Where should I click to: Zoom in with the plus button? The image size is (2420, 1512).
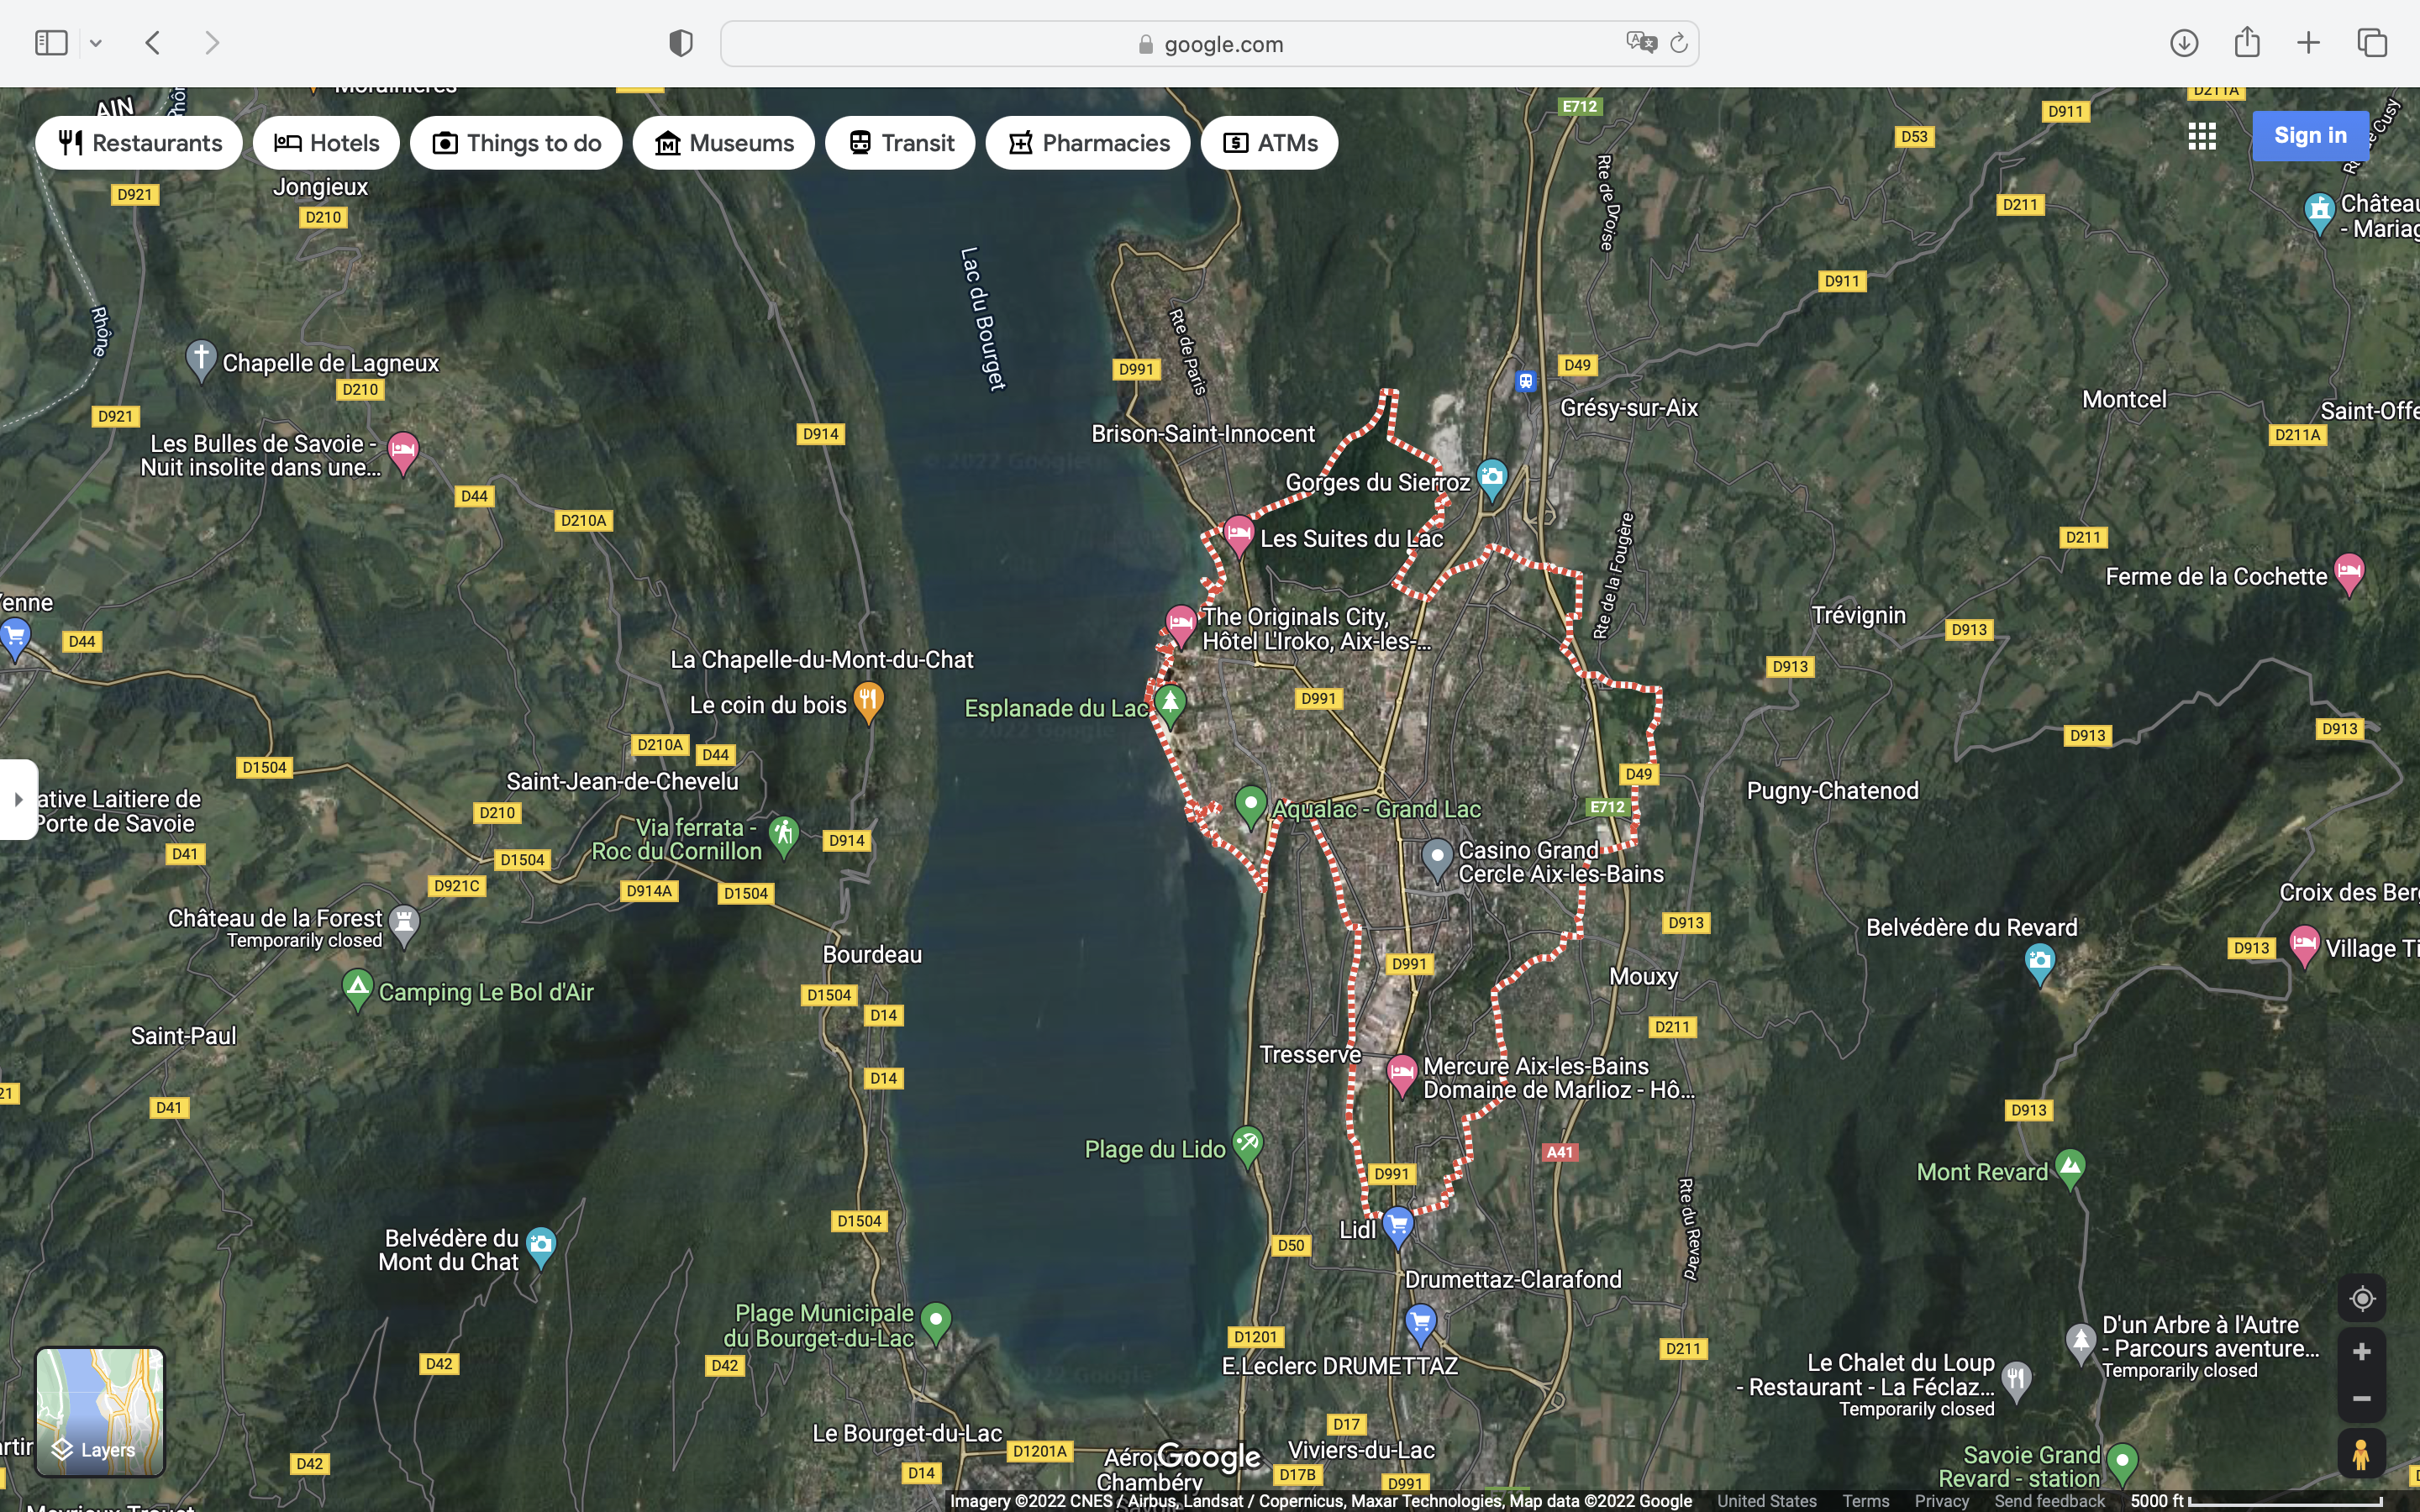pos(2362,1352)
